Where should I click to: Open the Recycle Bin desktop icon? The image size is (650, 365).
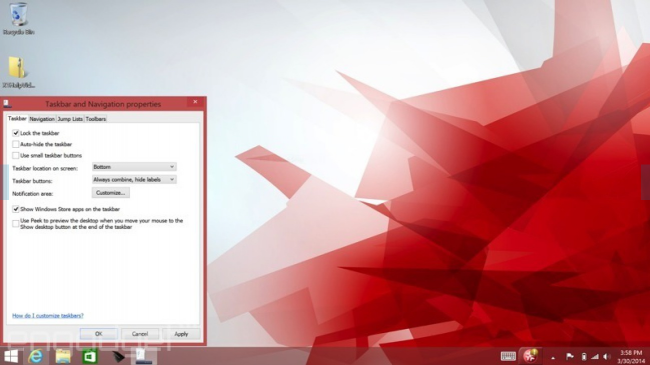tap(18, 19)
